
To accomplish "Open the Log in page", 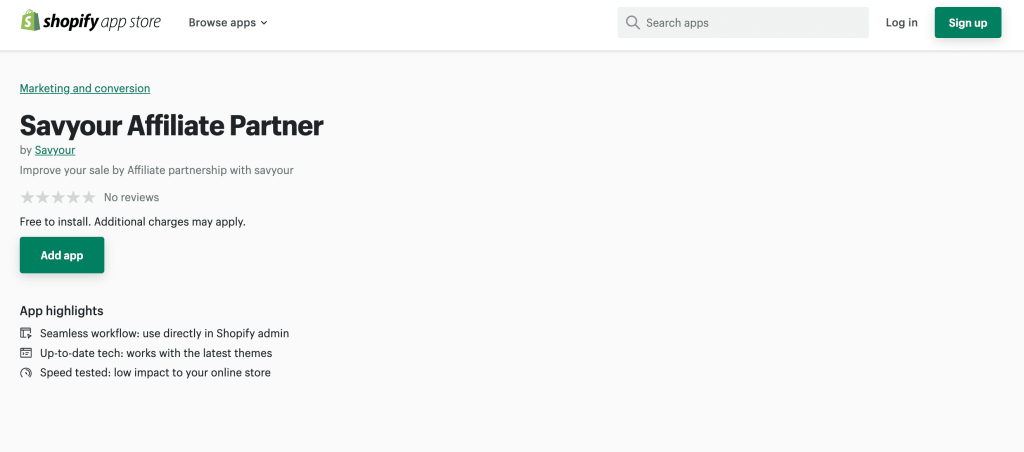I will pyautogui.click(x=901, y=22).
